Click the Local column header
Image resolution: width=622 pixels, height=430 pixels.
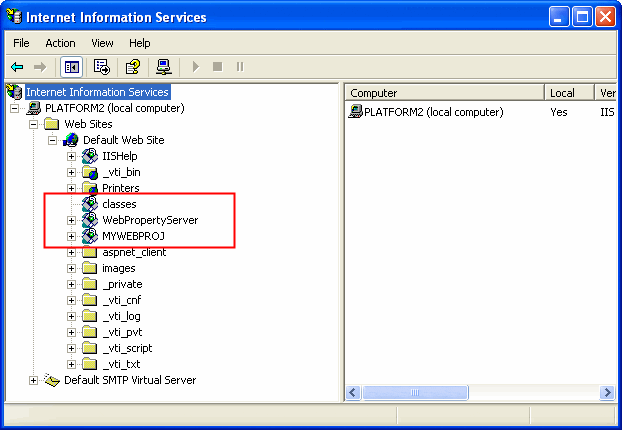coord(570,93)
